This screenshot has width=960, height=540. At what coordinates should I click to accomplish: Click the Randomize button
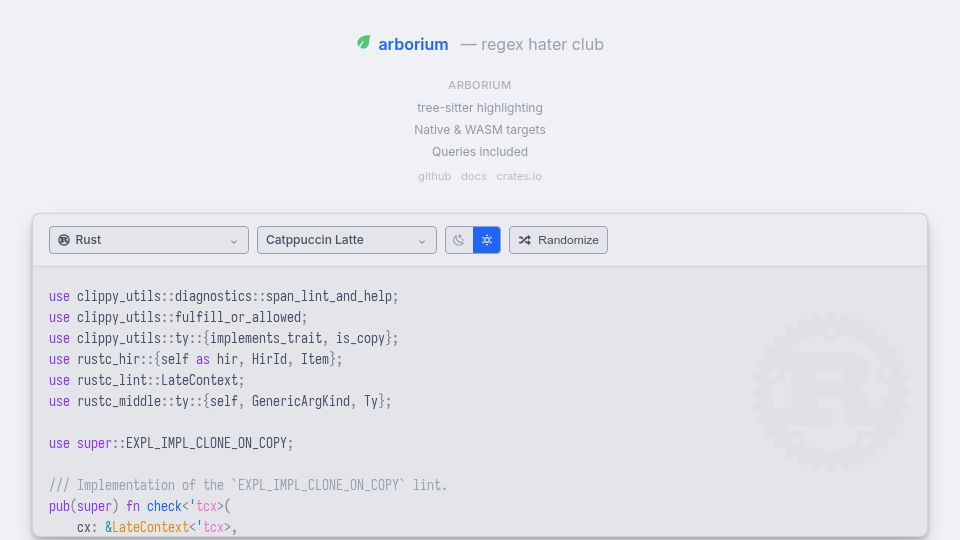[558, 240]
